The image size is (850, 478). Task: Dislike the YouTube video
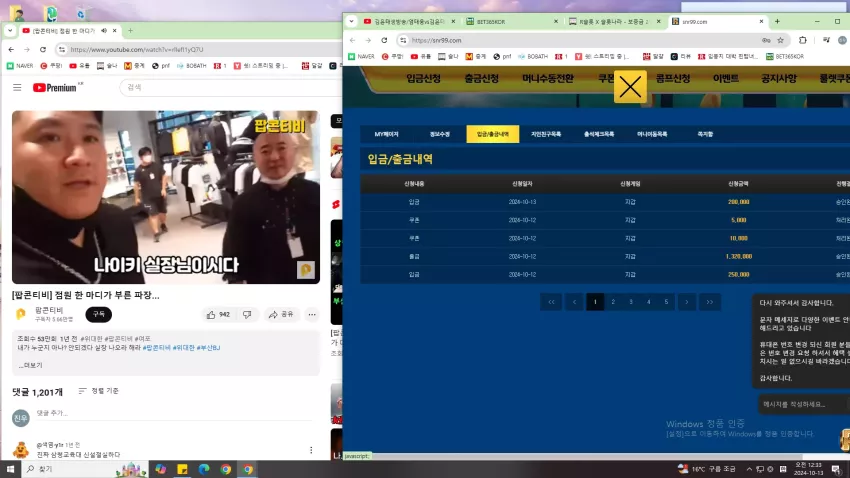click(x=247, y=314)
